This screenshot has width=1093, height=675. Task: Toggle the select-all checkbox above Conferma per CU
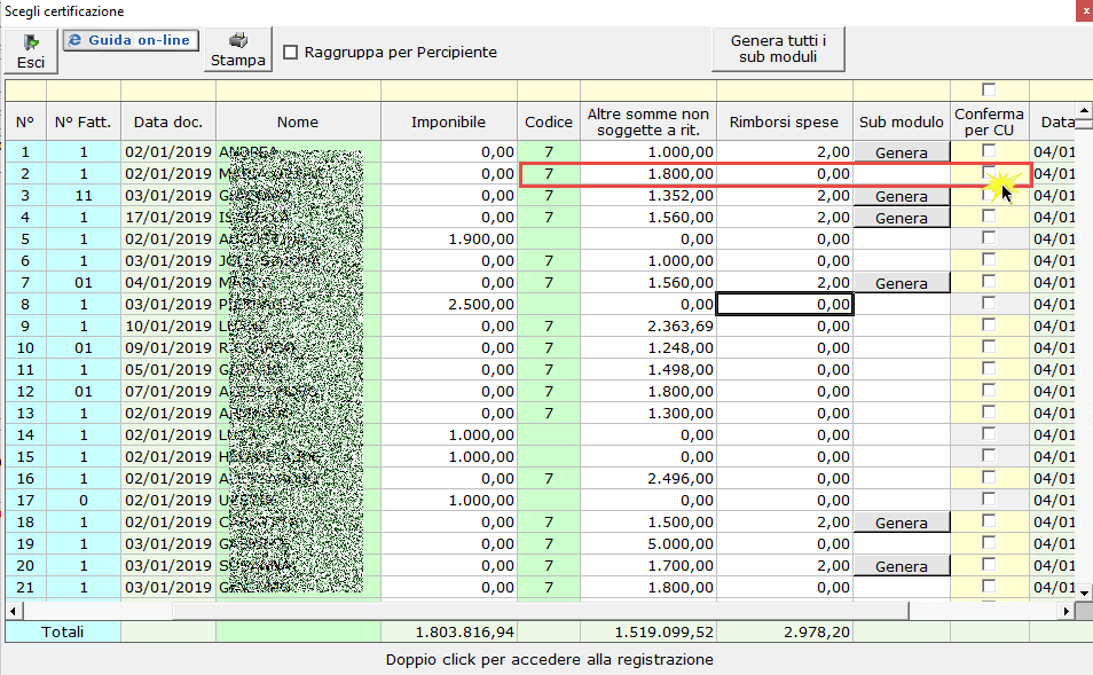point(988,89)
